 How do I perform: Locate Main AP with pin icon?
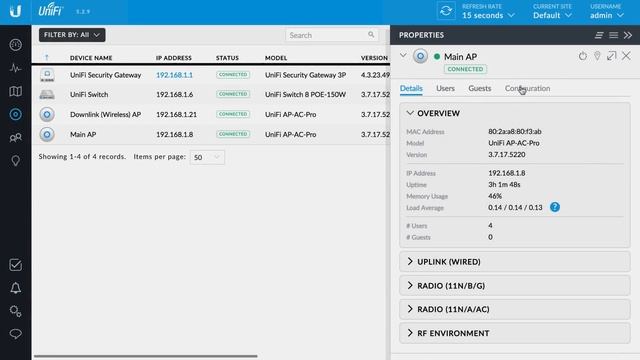click(x=597, y=56)
